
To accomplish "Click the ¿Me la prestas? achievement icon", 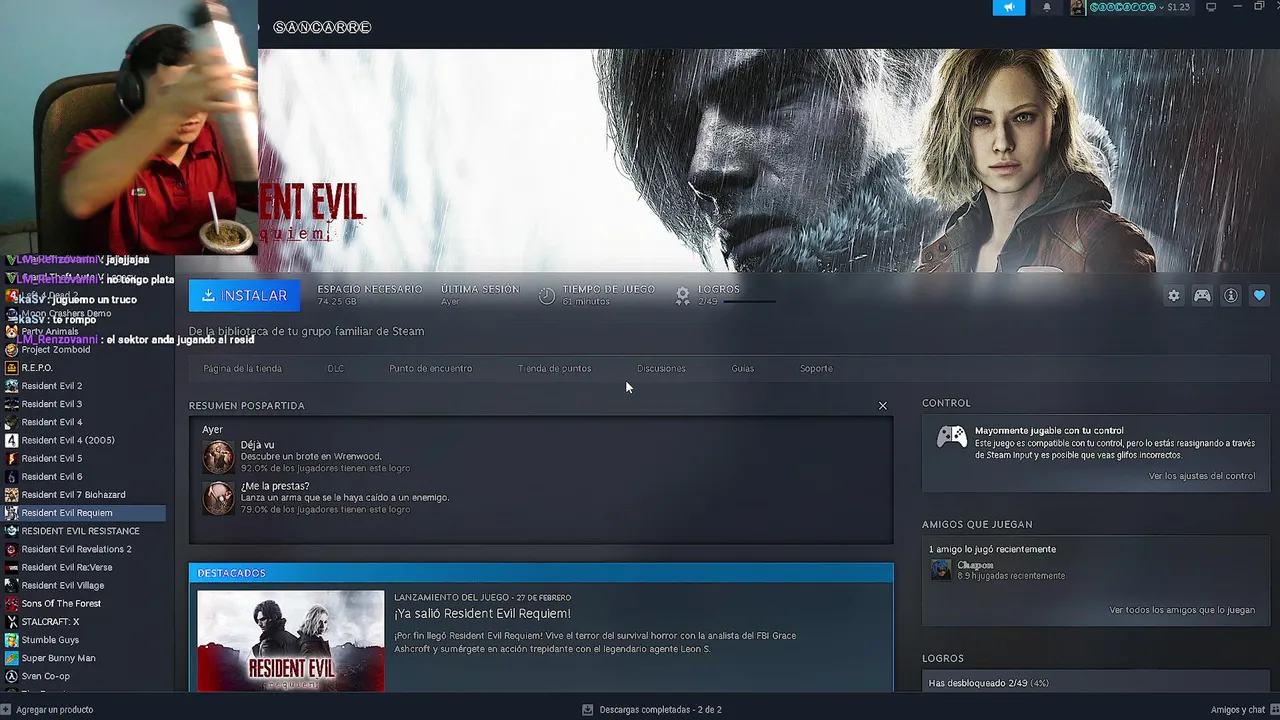I will pos(218,498).
